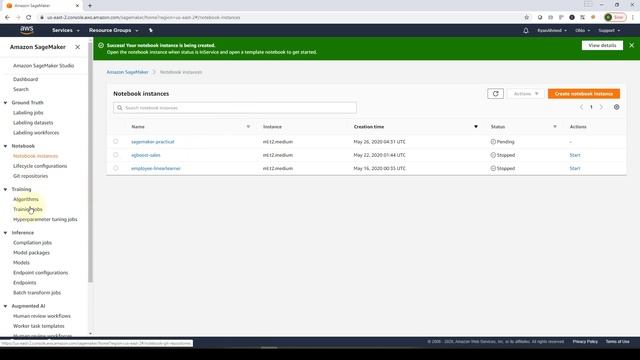Click the sidebar vertical scrollbar
The image size is (640, 360).
90,163
